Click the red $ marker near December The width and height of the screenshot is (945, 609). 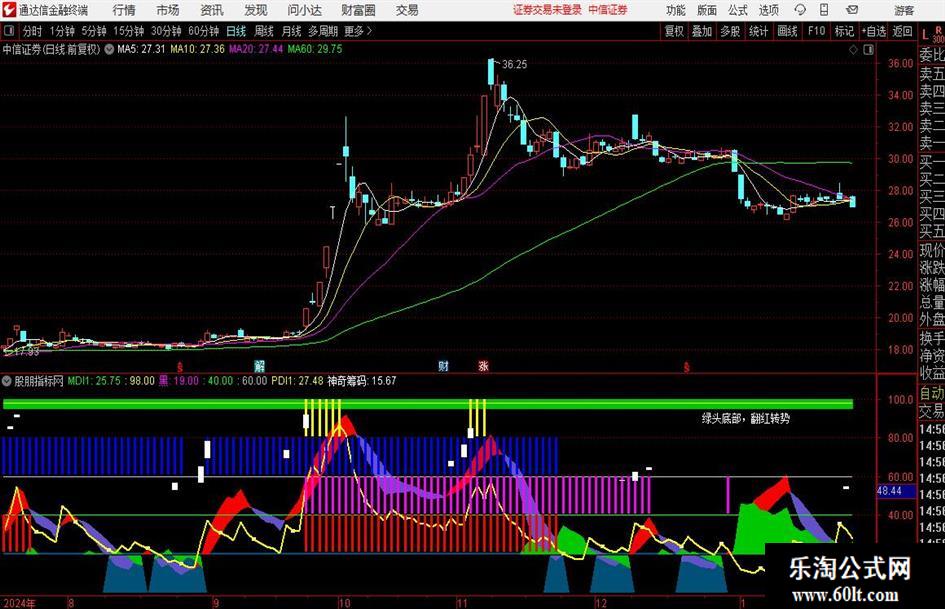tap(686, 367)
